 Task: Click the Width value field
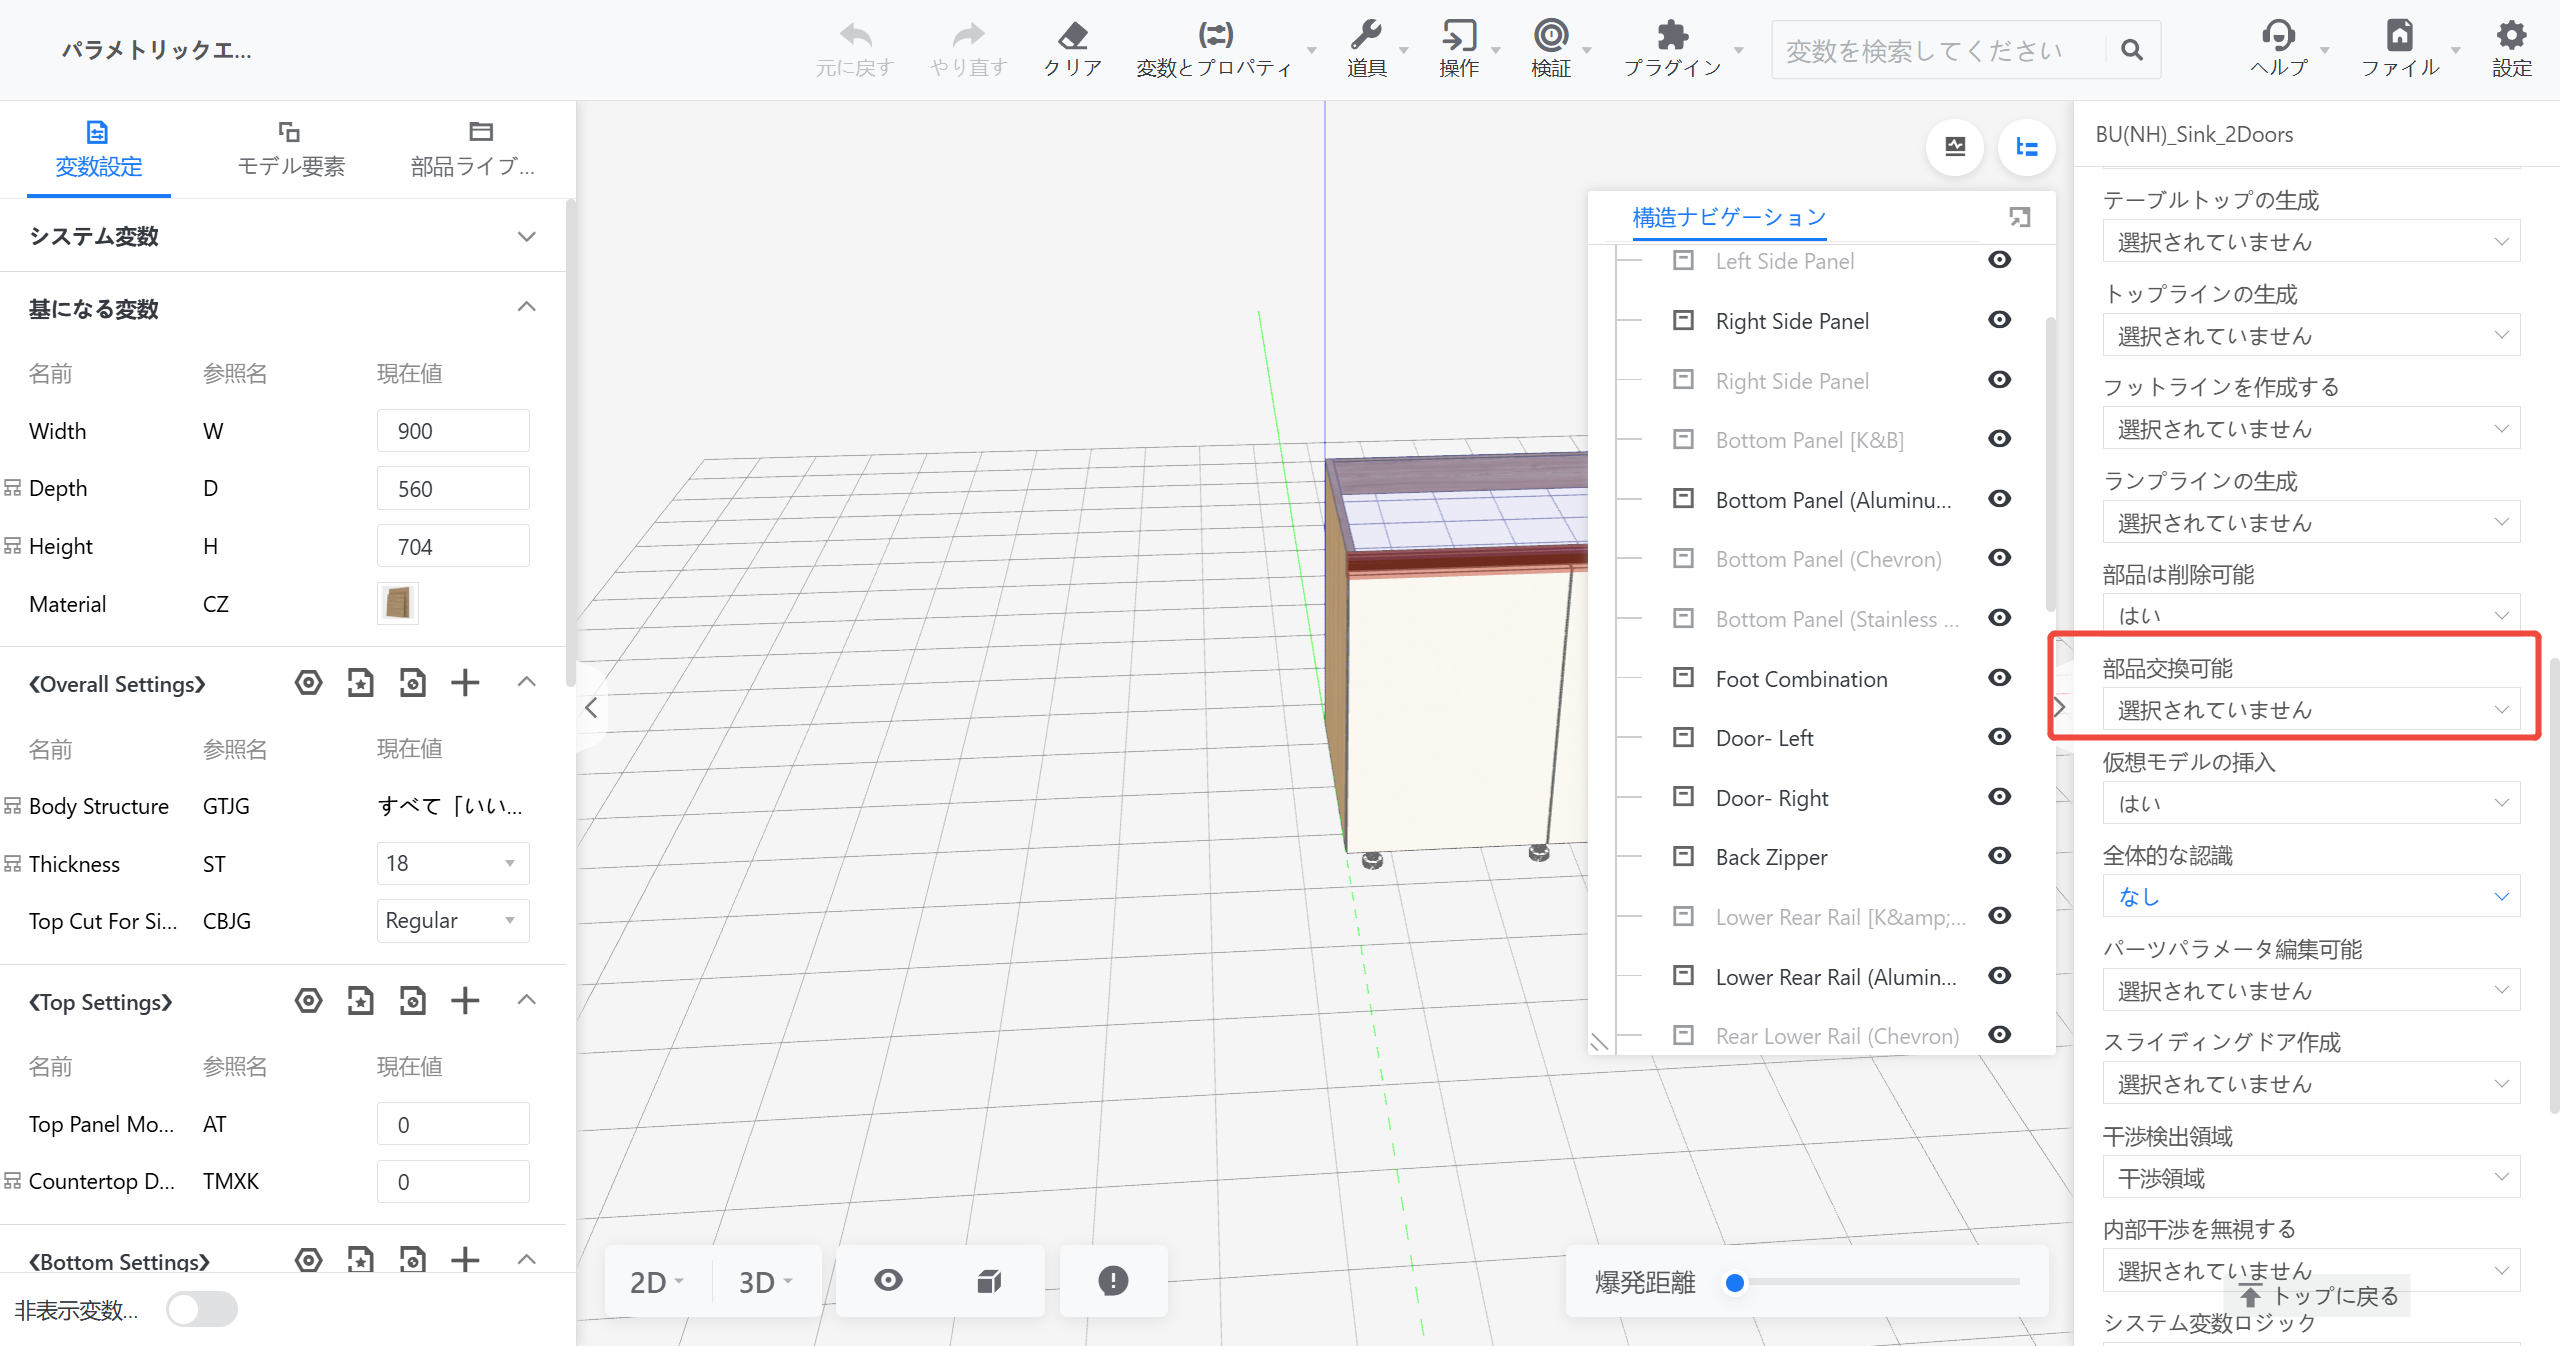453,431
